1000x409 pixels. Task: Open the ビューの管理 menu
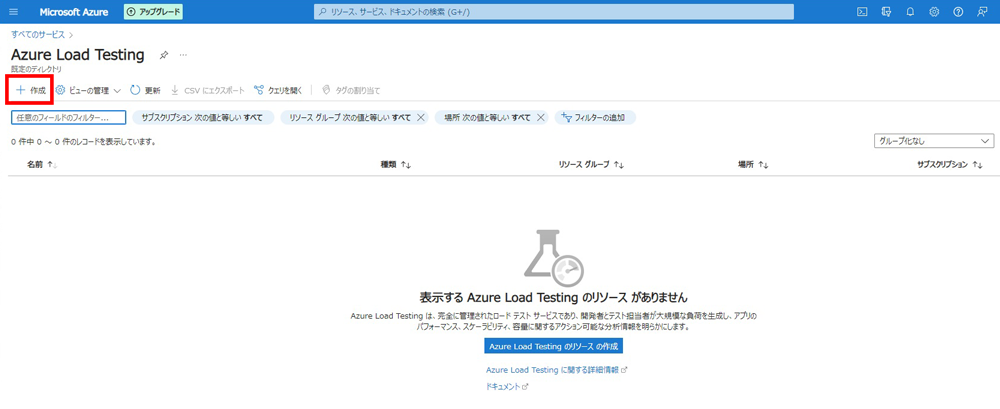[89, 91]
